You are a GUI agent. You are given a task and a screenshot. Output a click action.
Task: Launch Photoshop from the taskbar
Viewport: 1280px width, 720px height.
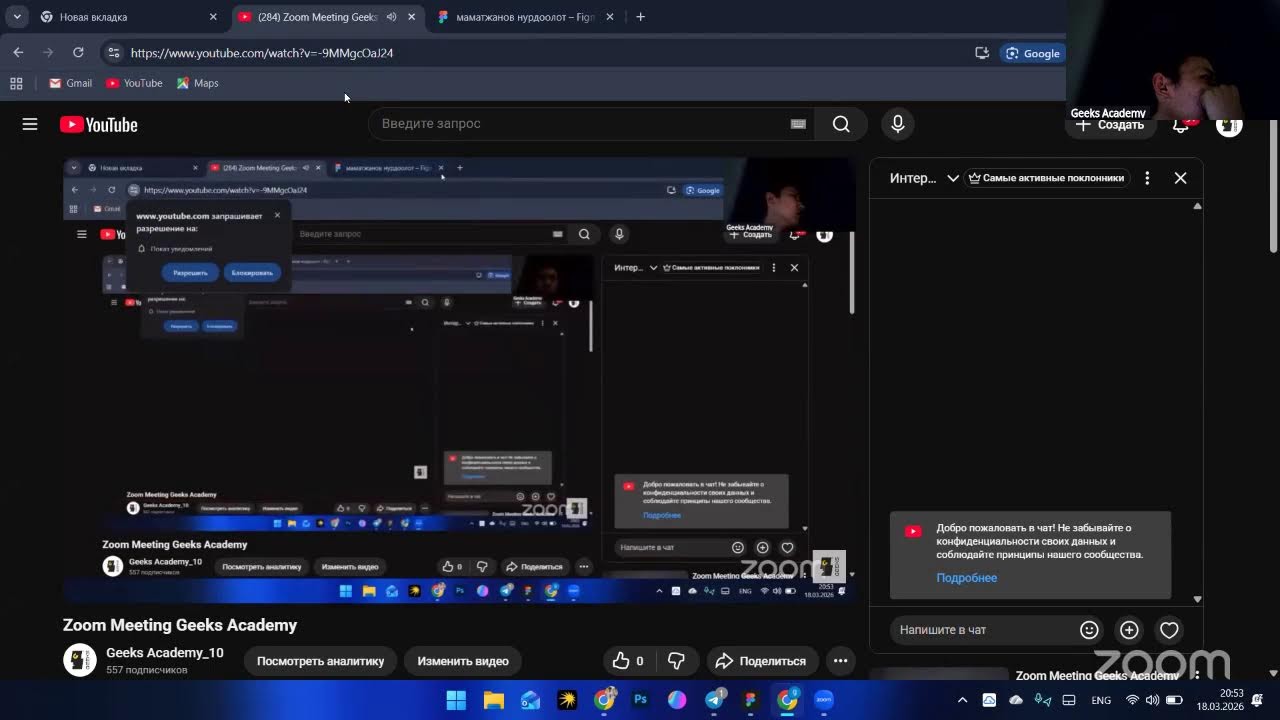(640, 700)
